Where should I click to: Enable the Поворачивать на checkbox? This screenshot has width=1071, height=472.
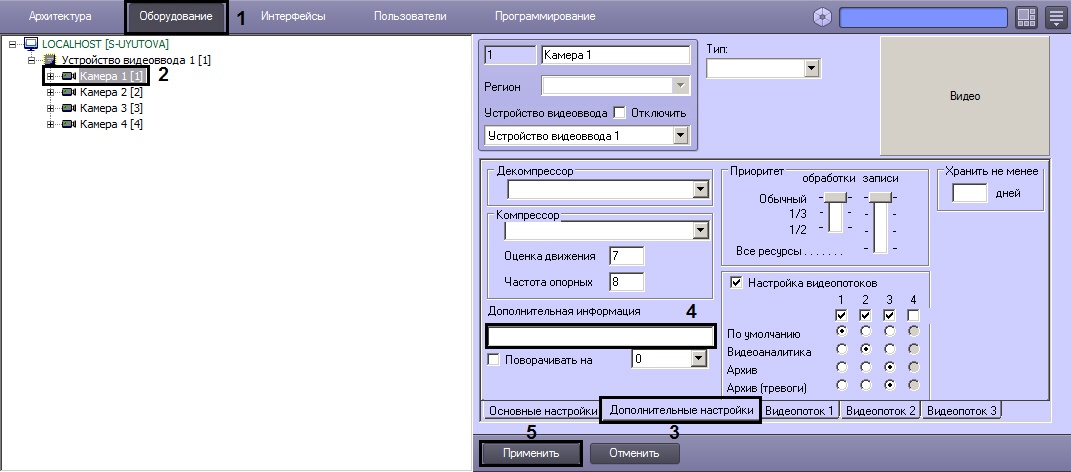pyautogui.click(x=493, y=360)
